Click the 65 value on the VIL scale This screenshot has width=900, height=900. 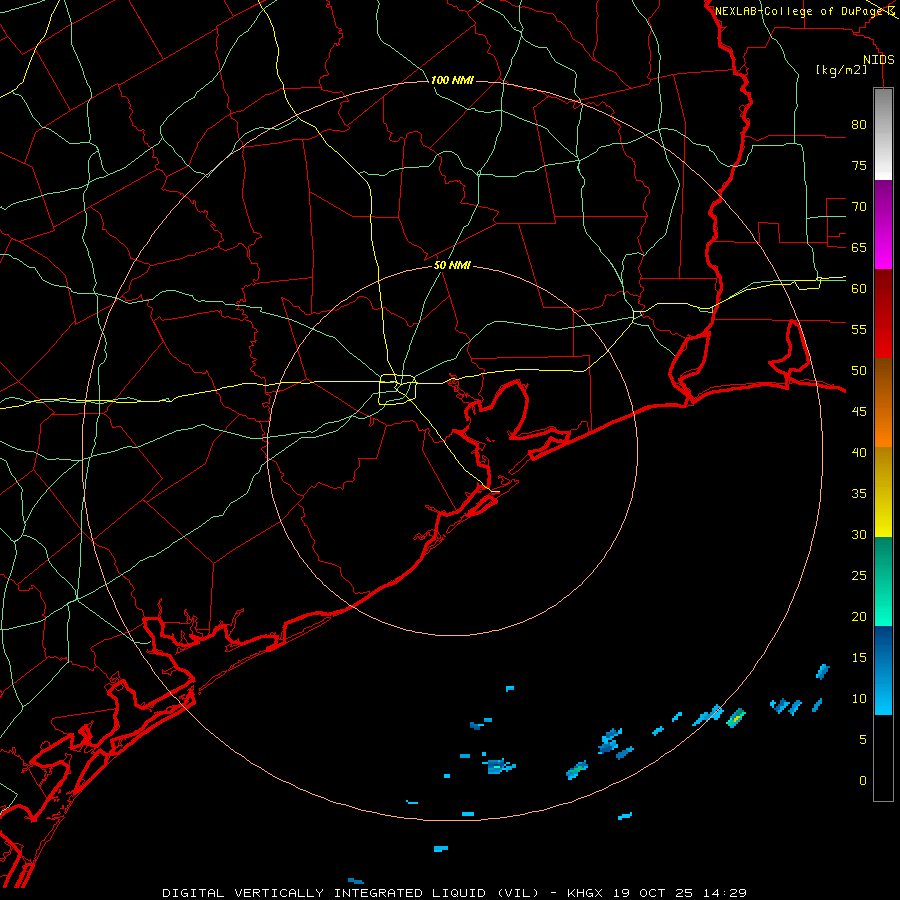click(x=859, y=247)
